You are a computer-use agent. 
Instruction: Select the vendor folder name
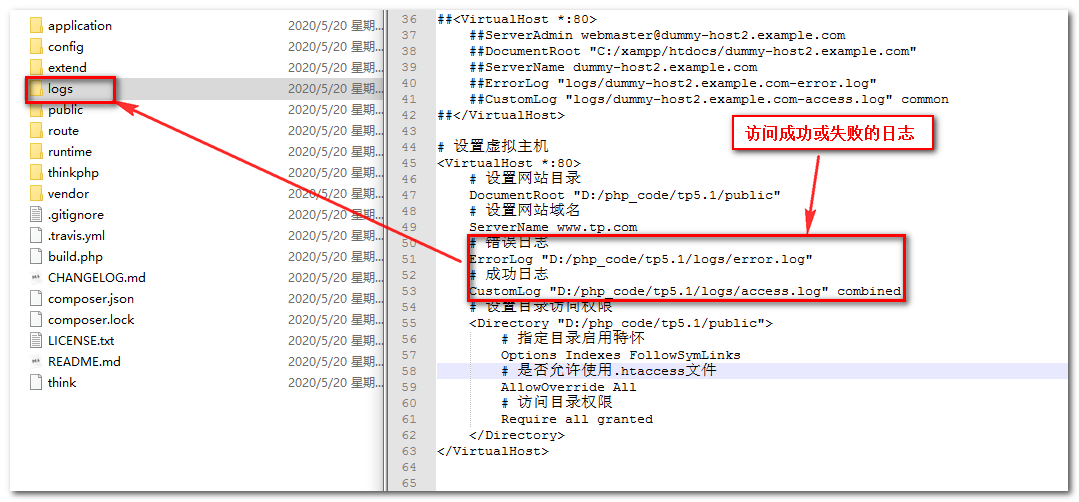(x=68, y=194)
